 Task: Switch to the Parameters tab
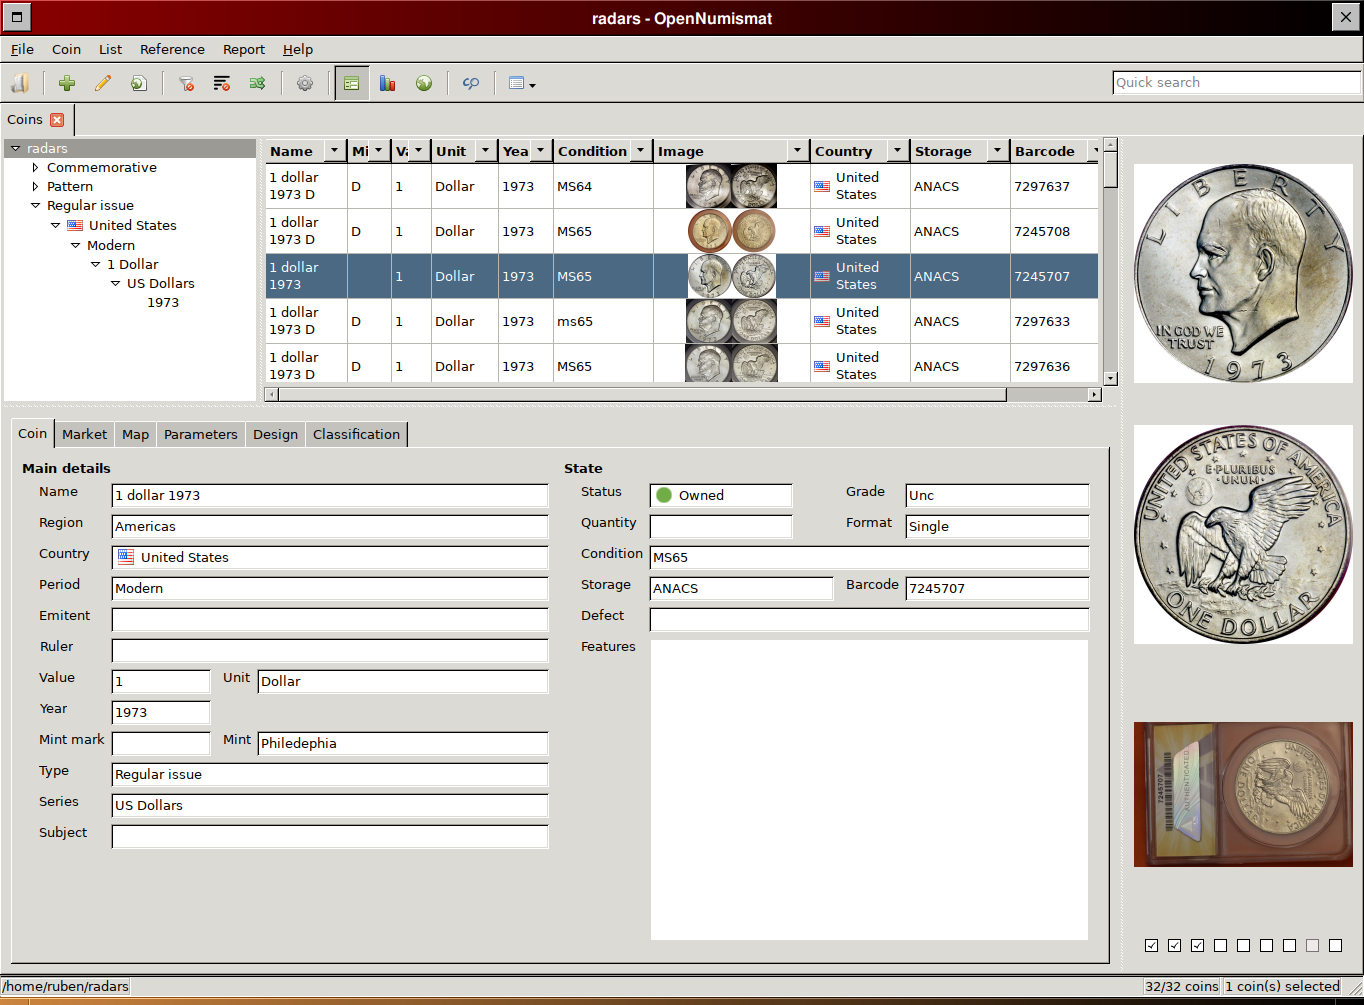coord(200,434)
